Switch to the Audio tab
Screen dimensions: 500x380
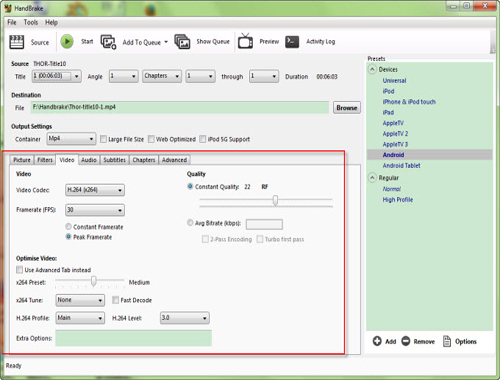[89, 160]
